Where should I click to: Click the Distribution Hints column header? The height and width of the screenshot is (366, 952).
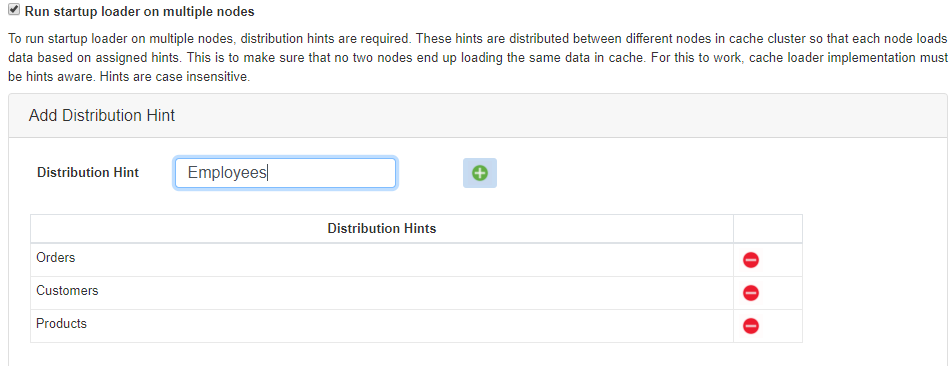click(x=382, y=229)
